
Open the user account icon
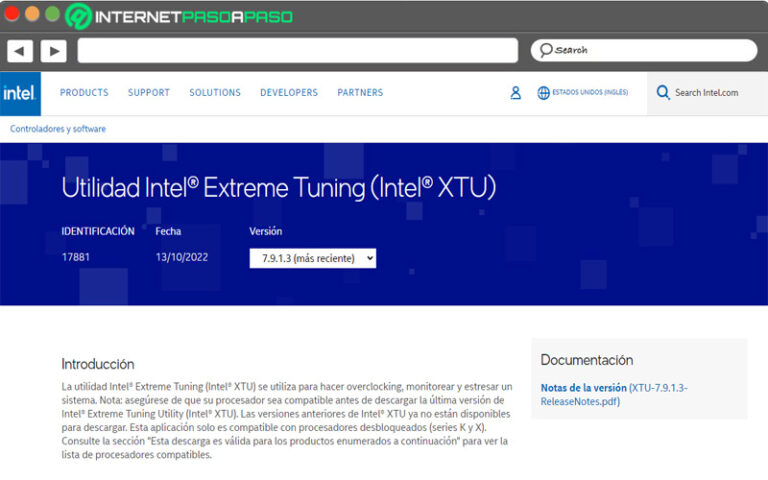515,93
